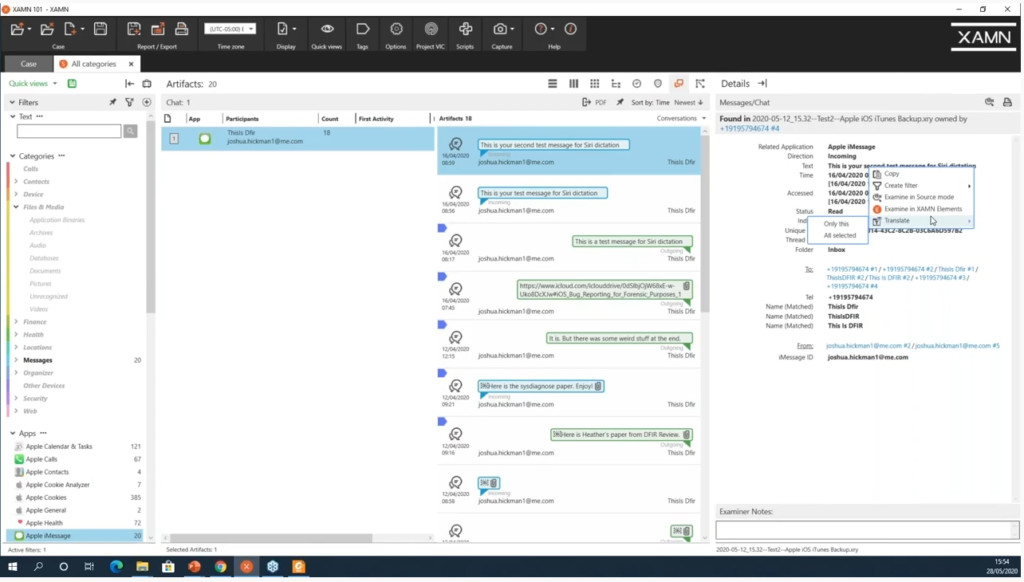Screen dimensions: 1024x582
Task: Open the Conversations dropdown
Action: tap(681, 119)
